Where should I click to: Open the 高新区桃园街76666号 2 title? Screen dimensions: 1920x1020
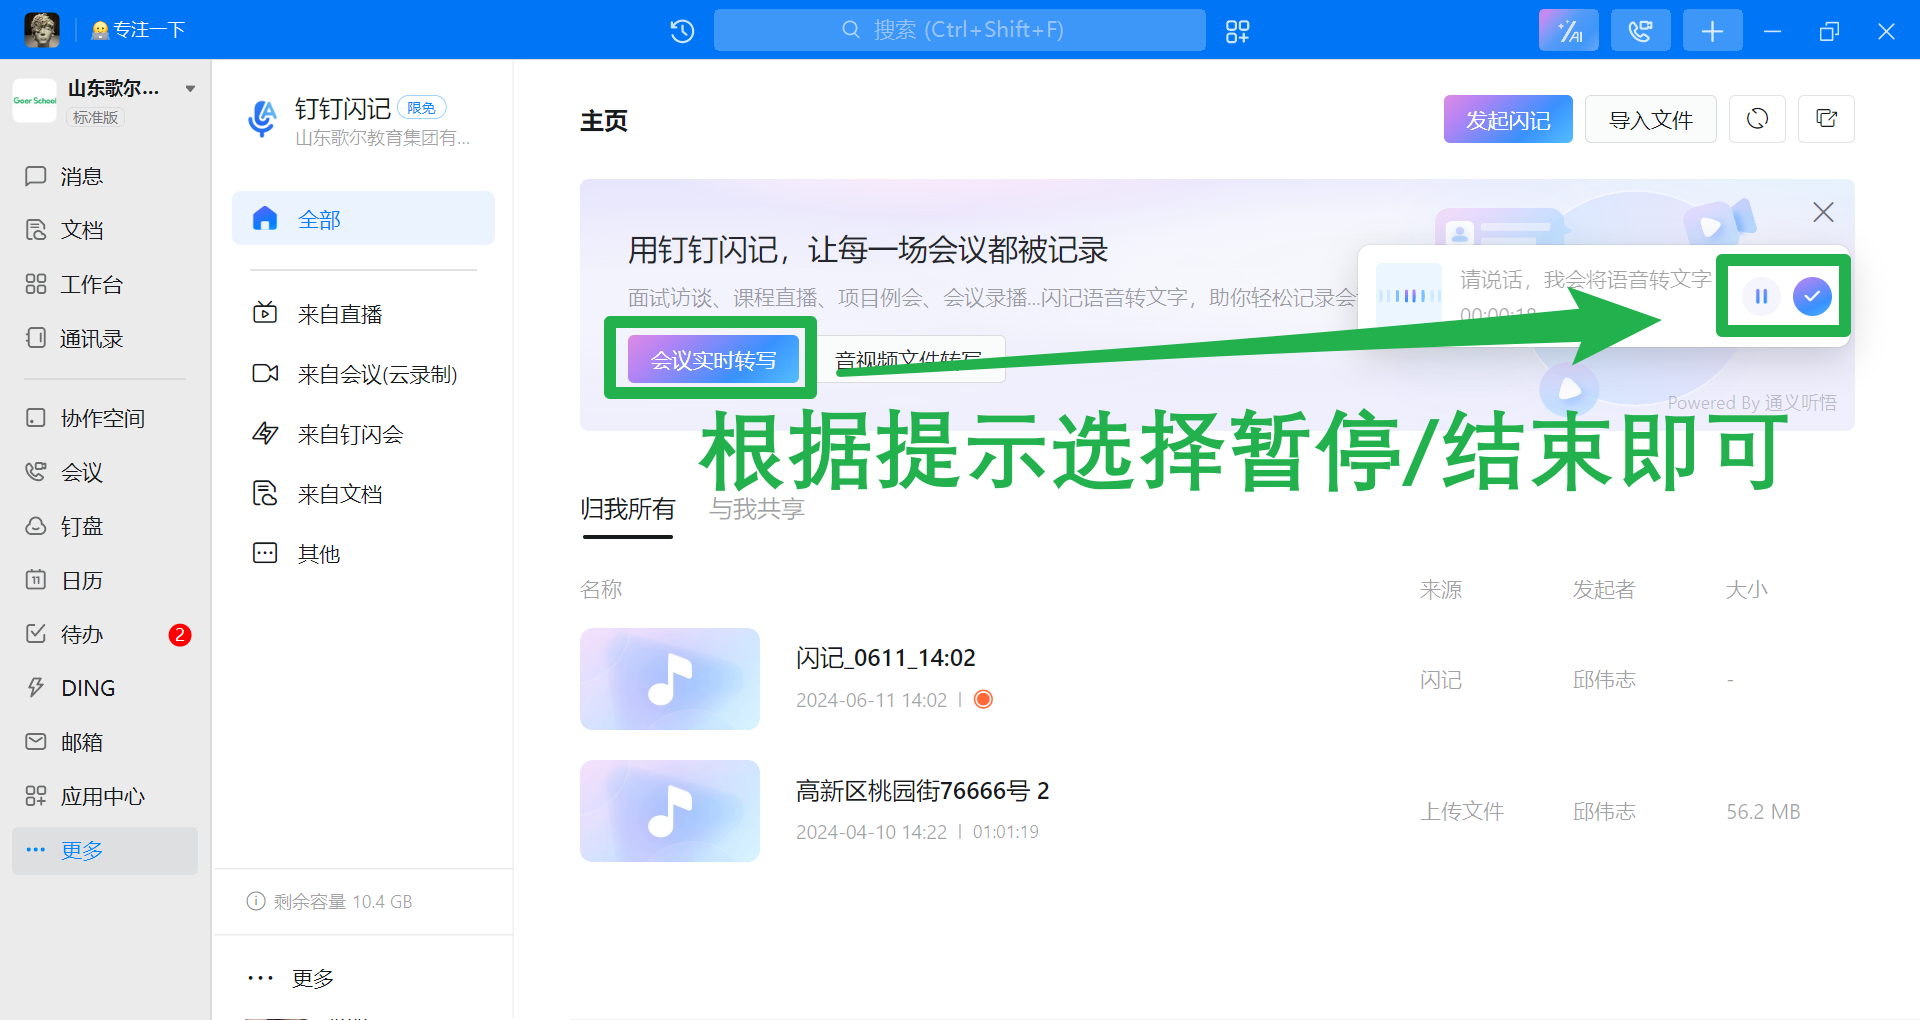[923, 791]
